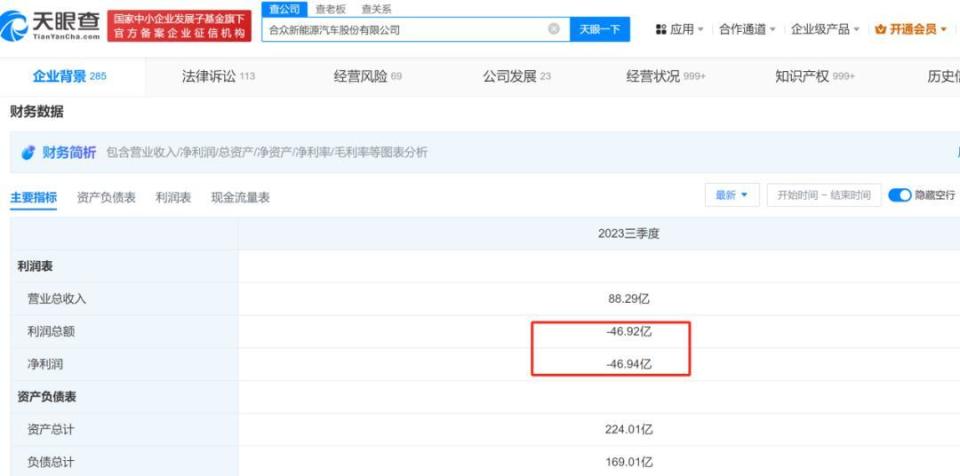Click the 88.29亿 revenue value
960x476 pixels.
(x=629, y=299)
